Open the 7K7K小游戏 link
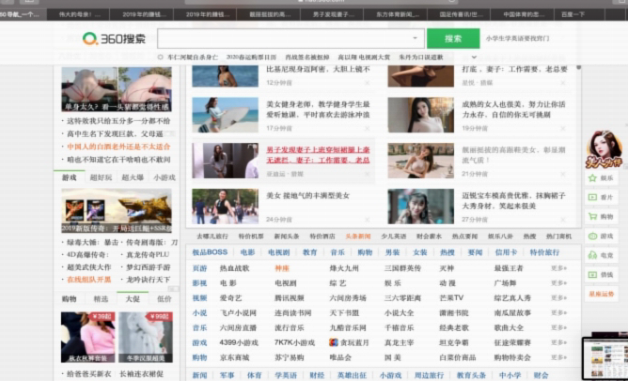Viewport: 628px width, 381px height. [294, 343]
